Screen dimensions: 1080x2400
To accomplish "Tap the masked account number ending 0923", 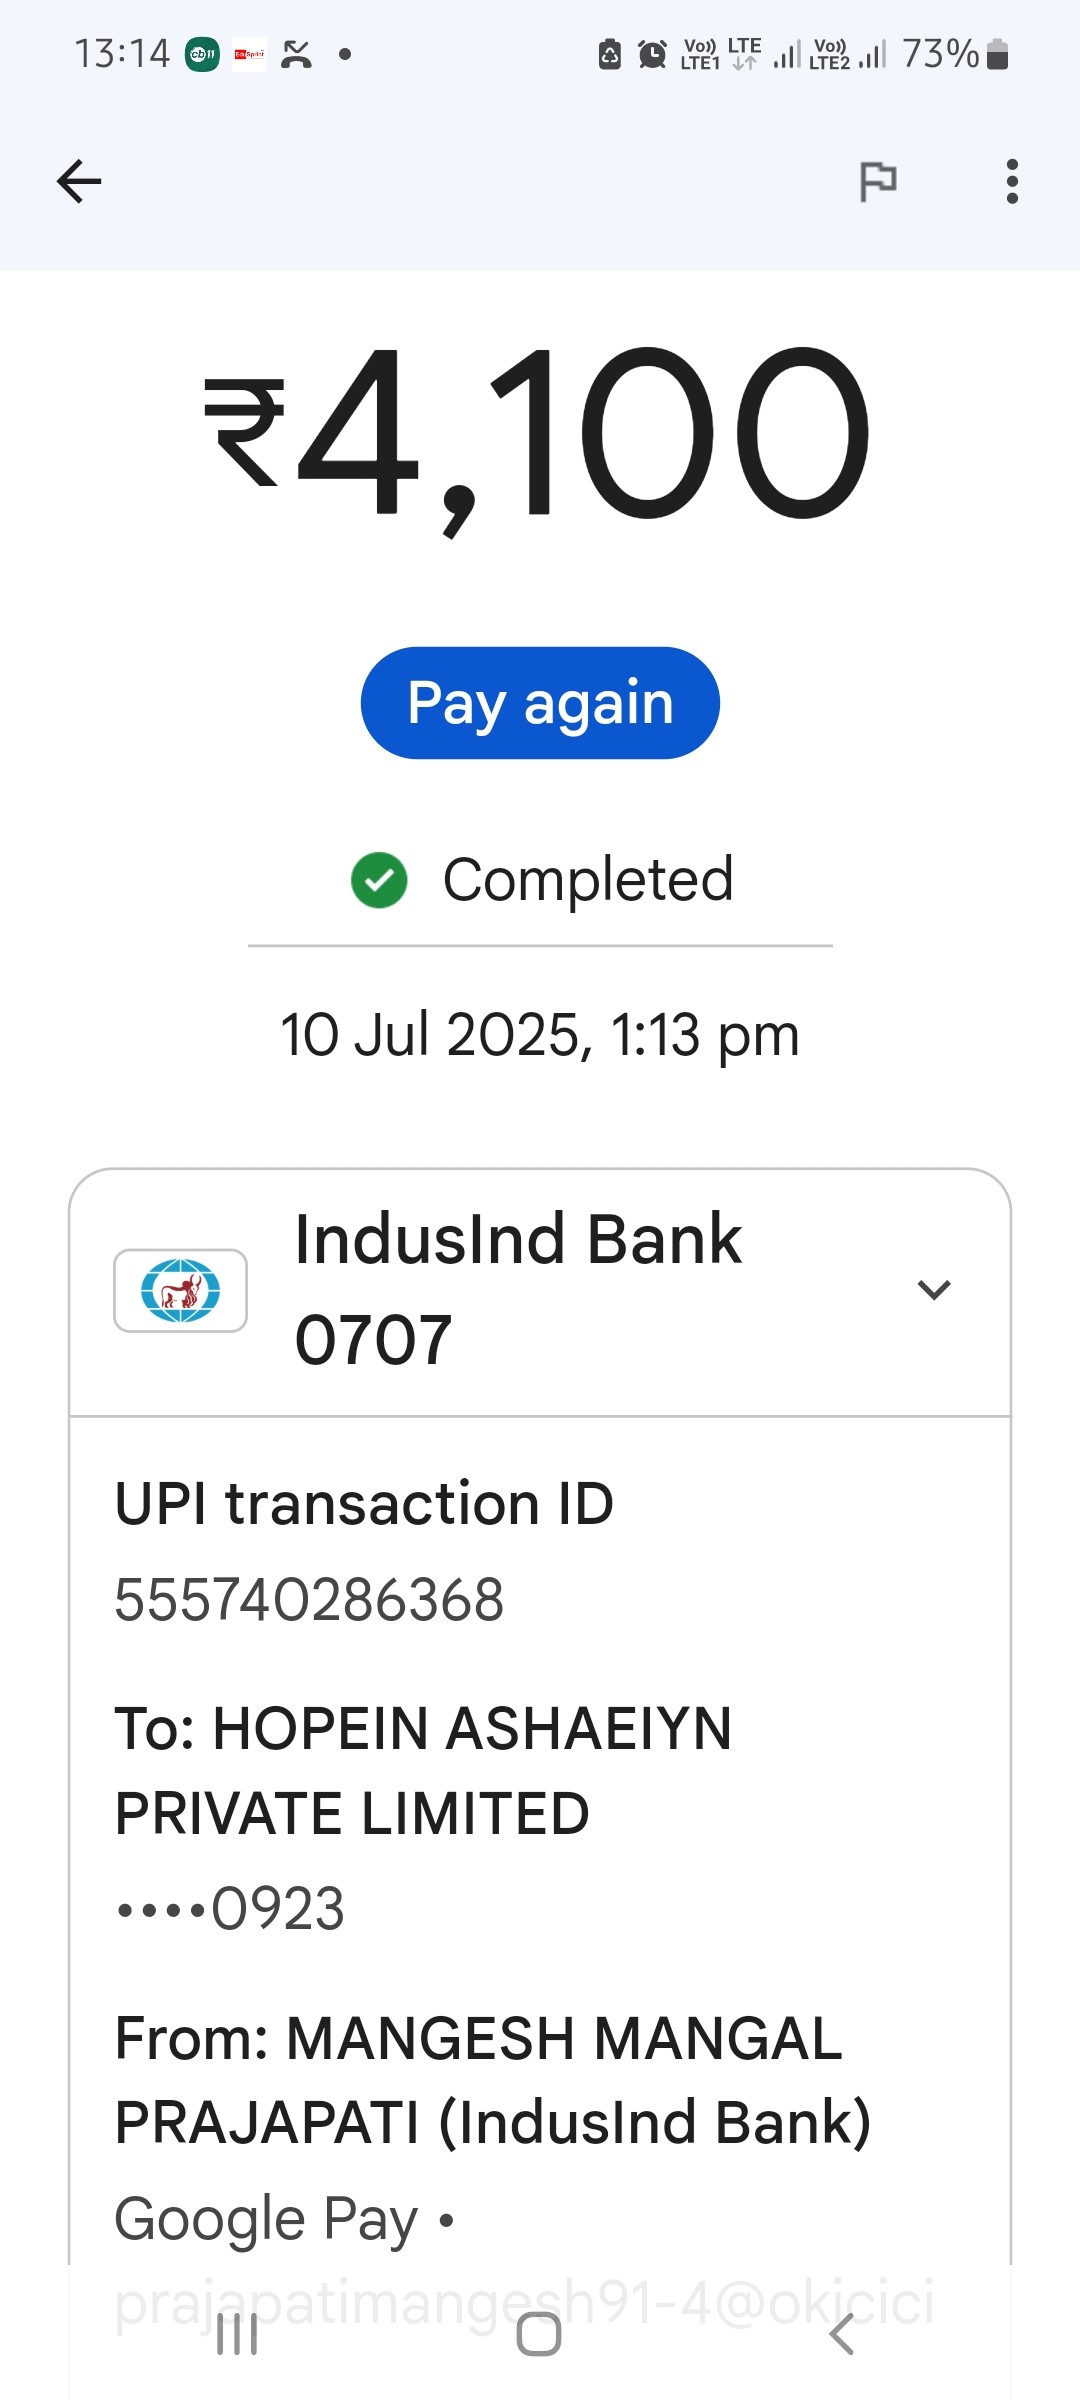I will click(x=230, y=1908).
